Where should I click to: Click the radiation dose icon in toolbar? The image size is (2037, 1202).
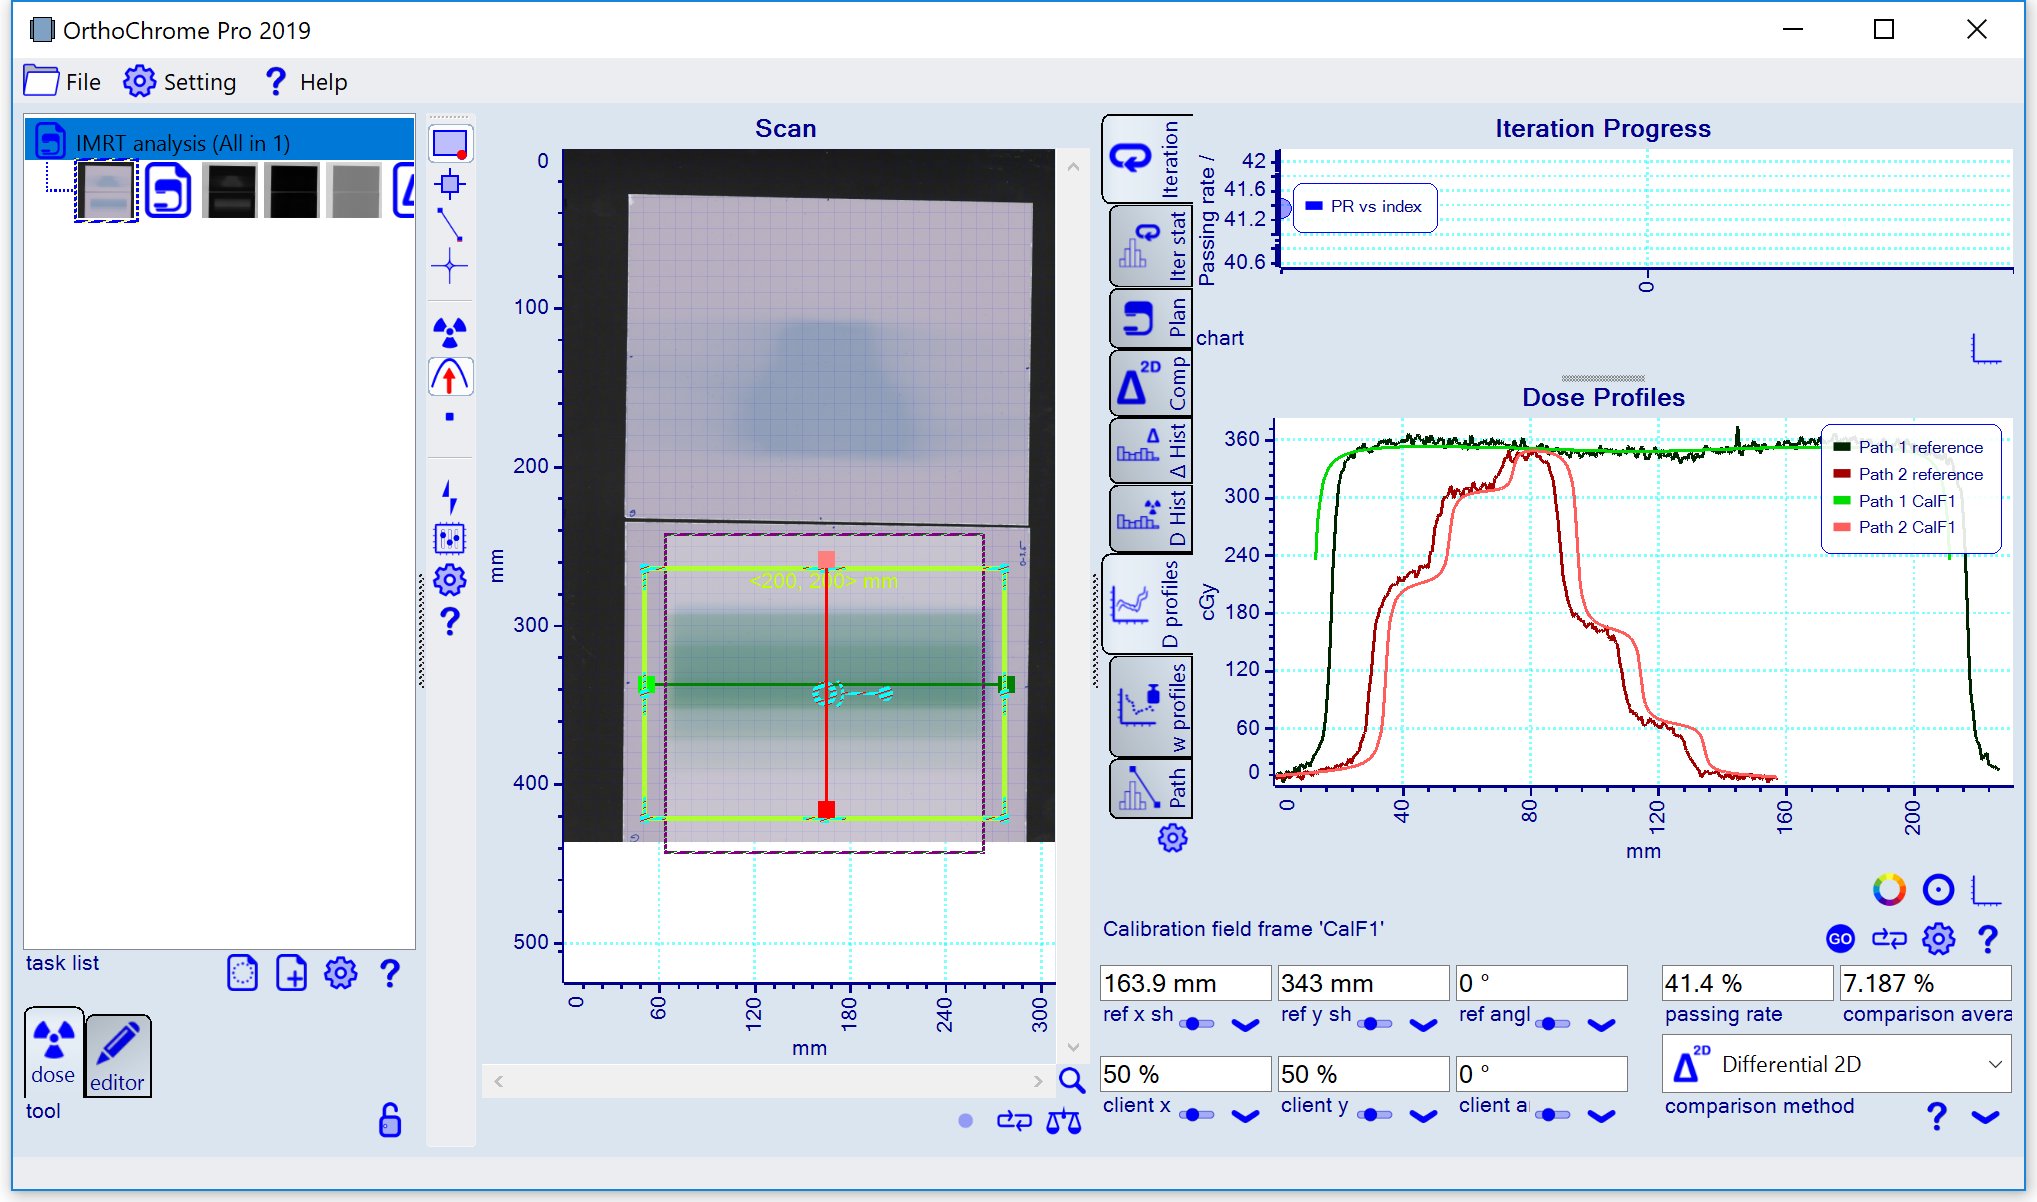pyautogui.click(x=450, y=331)
